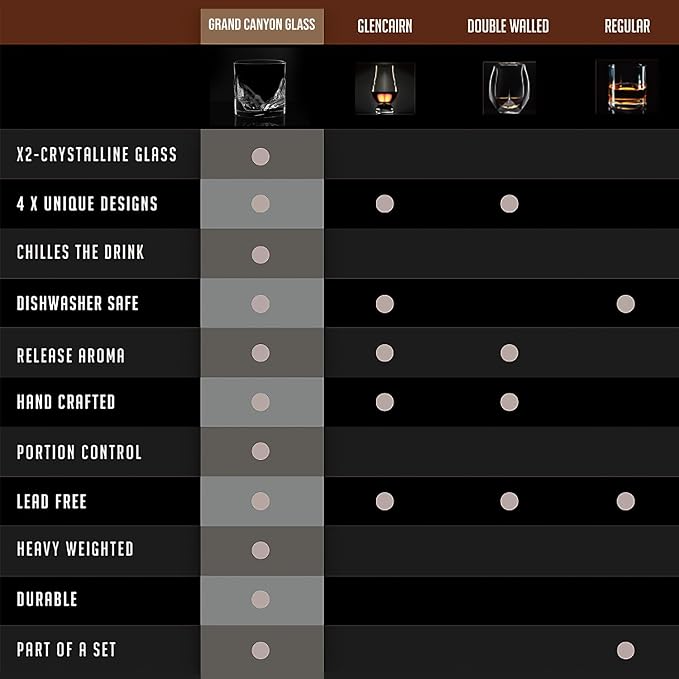
Task: Click the Heavy Weighted row label
Action: [75, 549]
